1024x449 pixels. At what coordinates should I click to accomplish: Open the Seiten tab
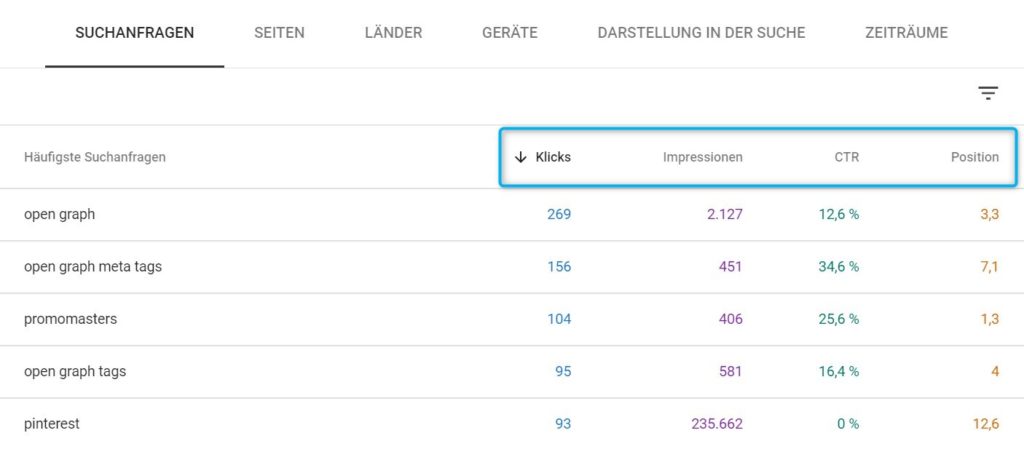279,33
